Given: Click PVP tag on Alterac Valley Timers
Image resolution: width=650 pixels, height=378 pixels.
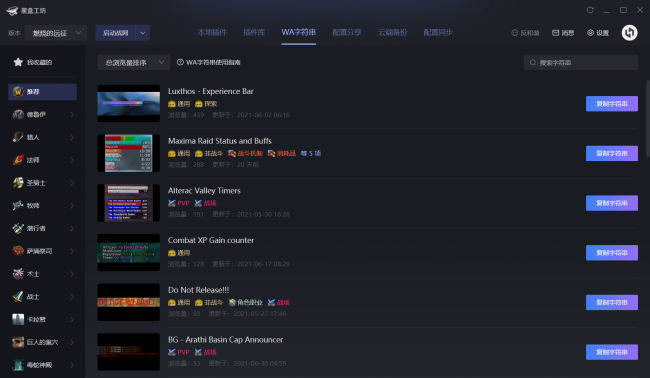Looking at the screenshot, I should pyautogui.click(x=179, y=203).
